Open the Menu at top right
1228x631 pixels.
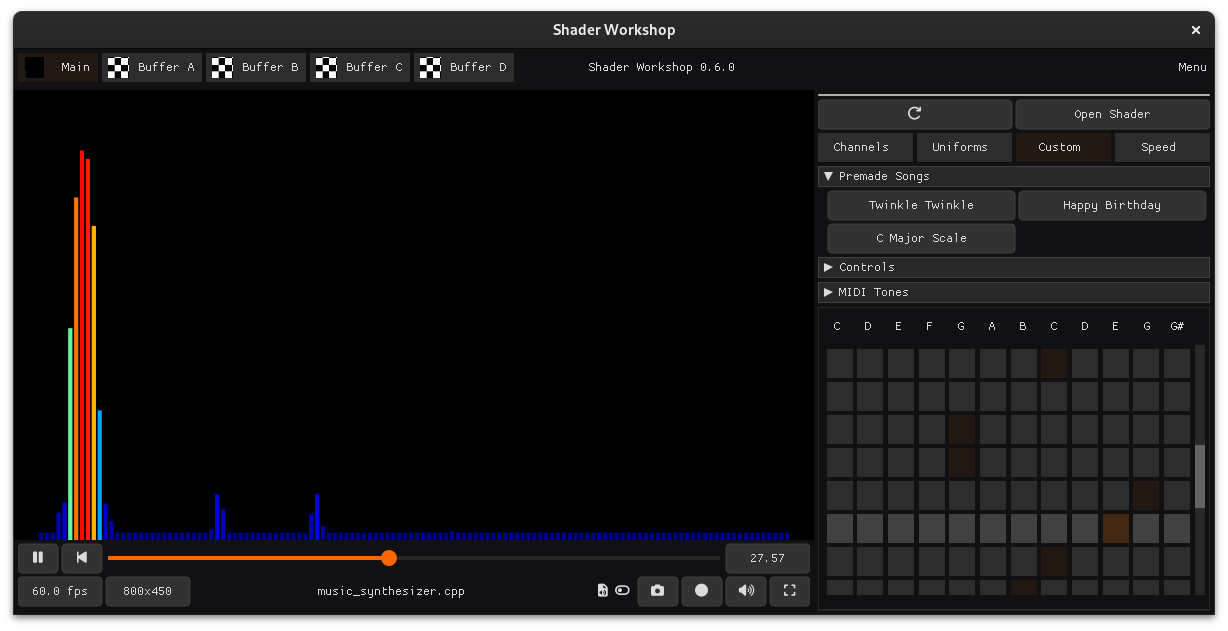tap(1192, 67)
